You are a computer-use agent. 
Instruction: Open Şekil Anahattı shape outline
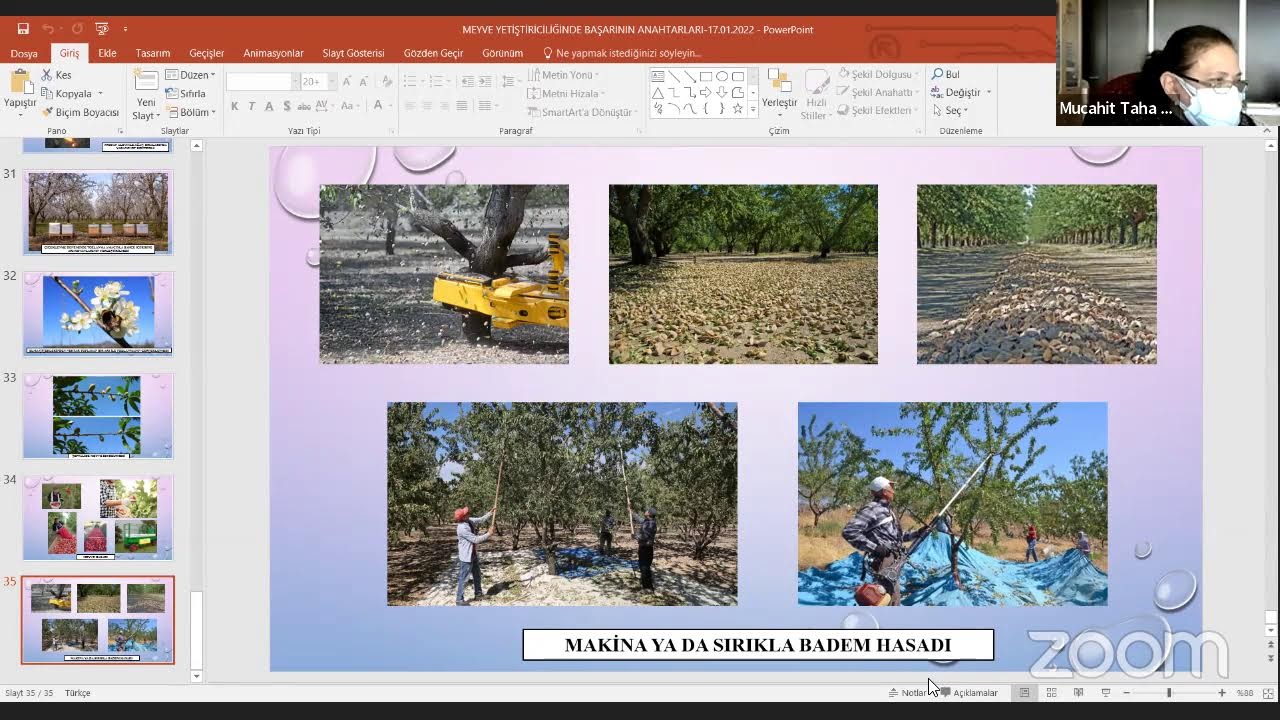[878, 92]
